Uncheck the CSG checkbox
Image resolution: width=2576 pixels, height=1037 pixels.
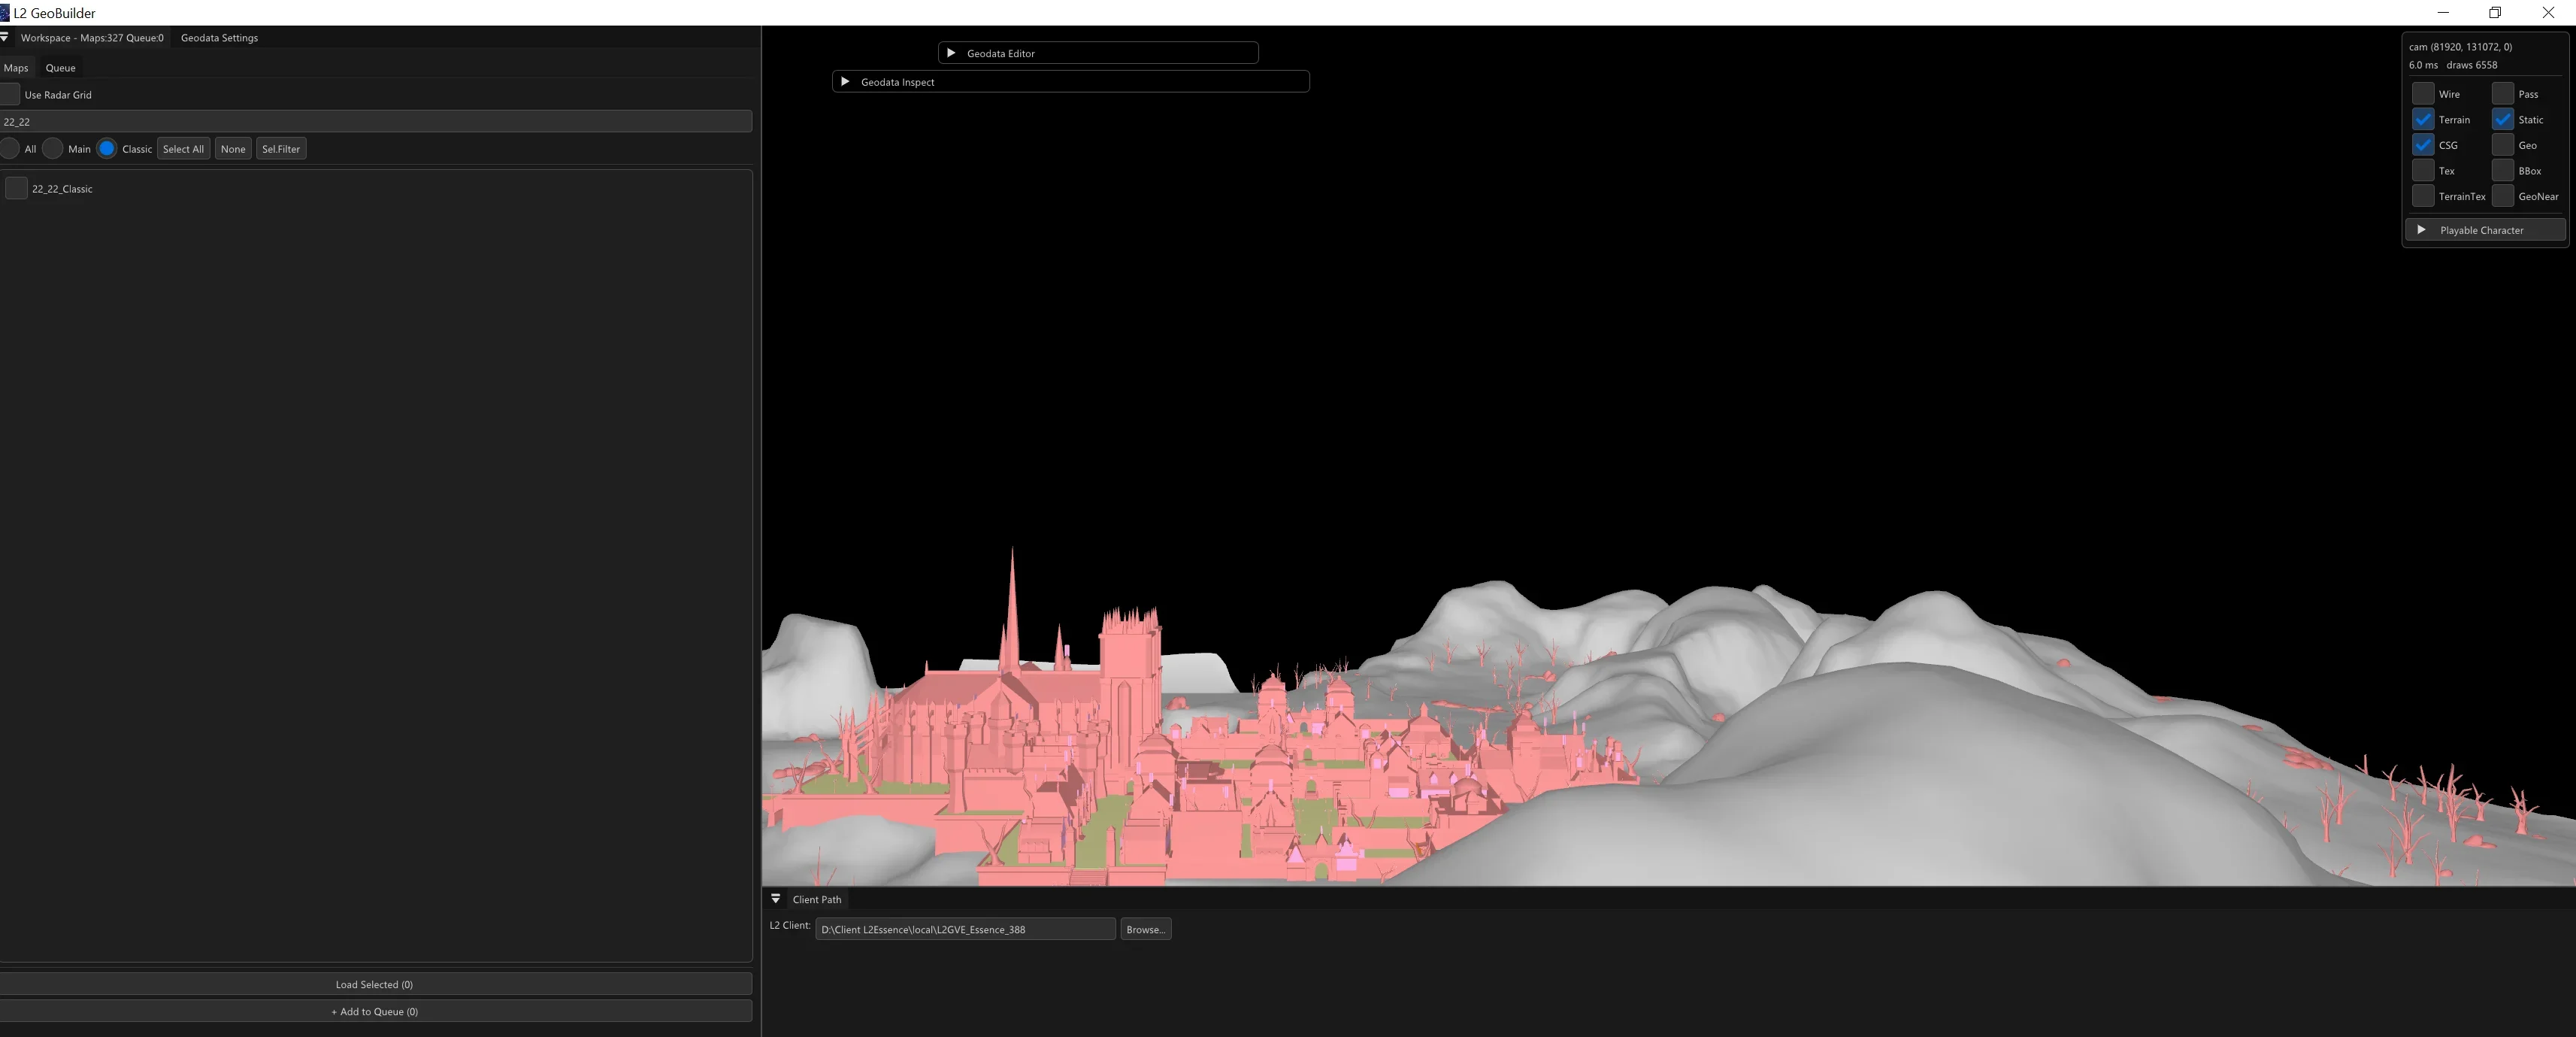pos(2423,145)
